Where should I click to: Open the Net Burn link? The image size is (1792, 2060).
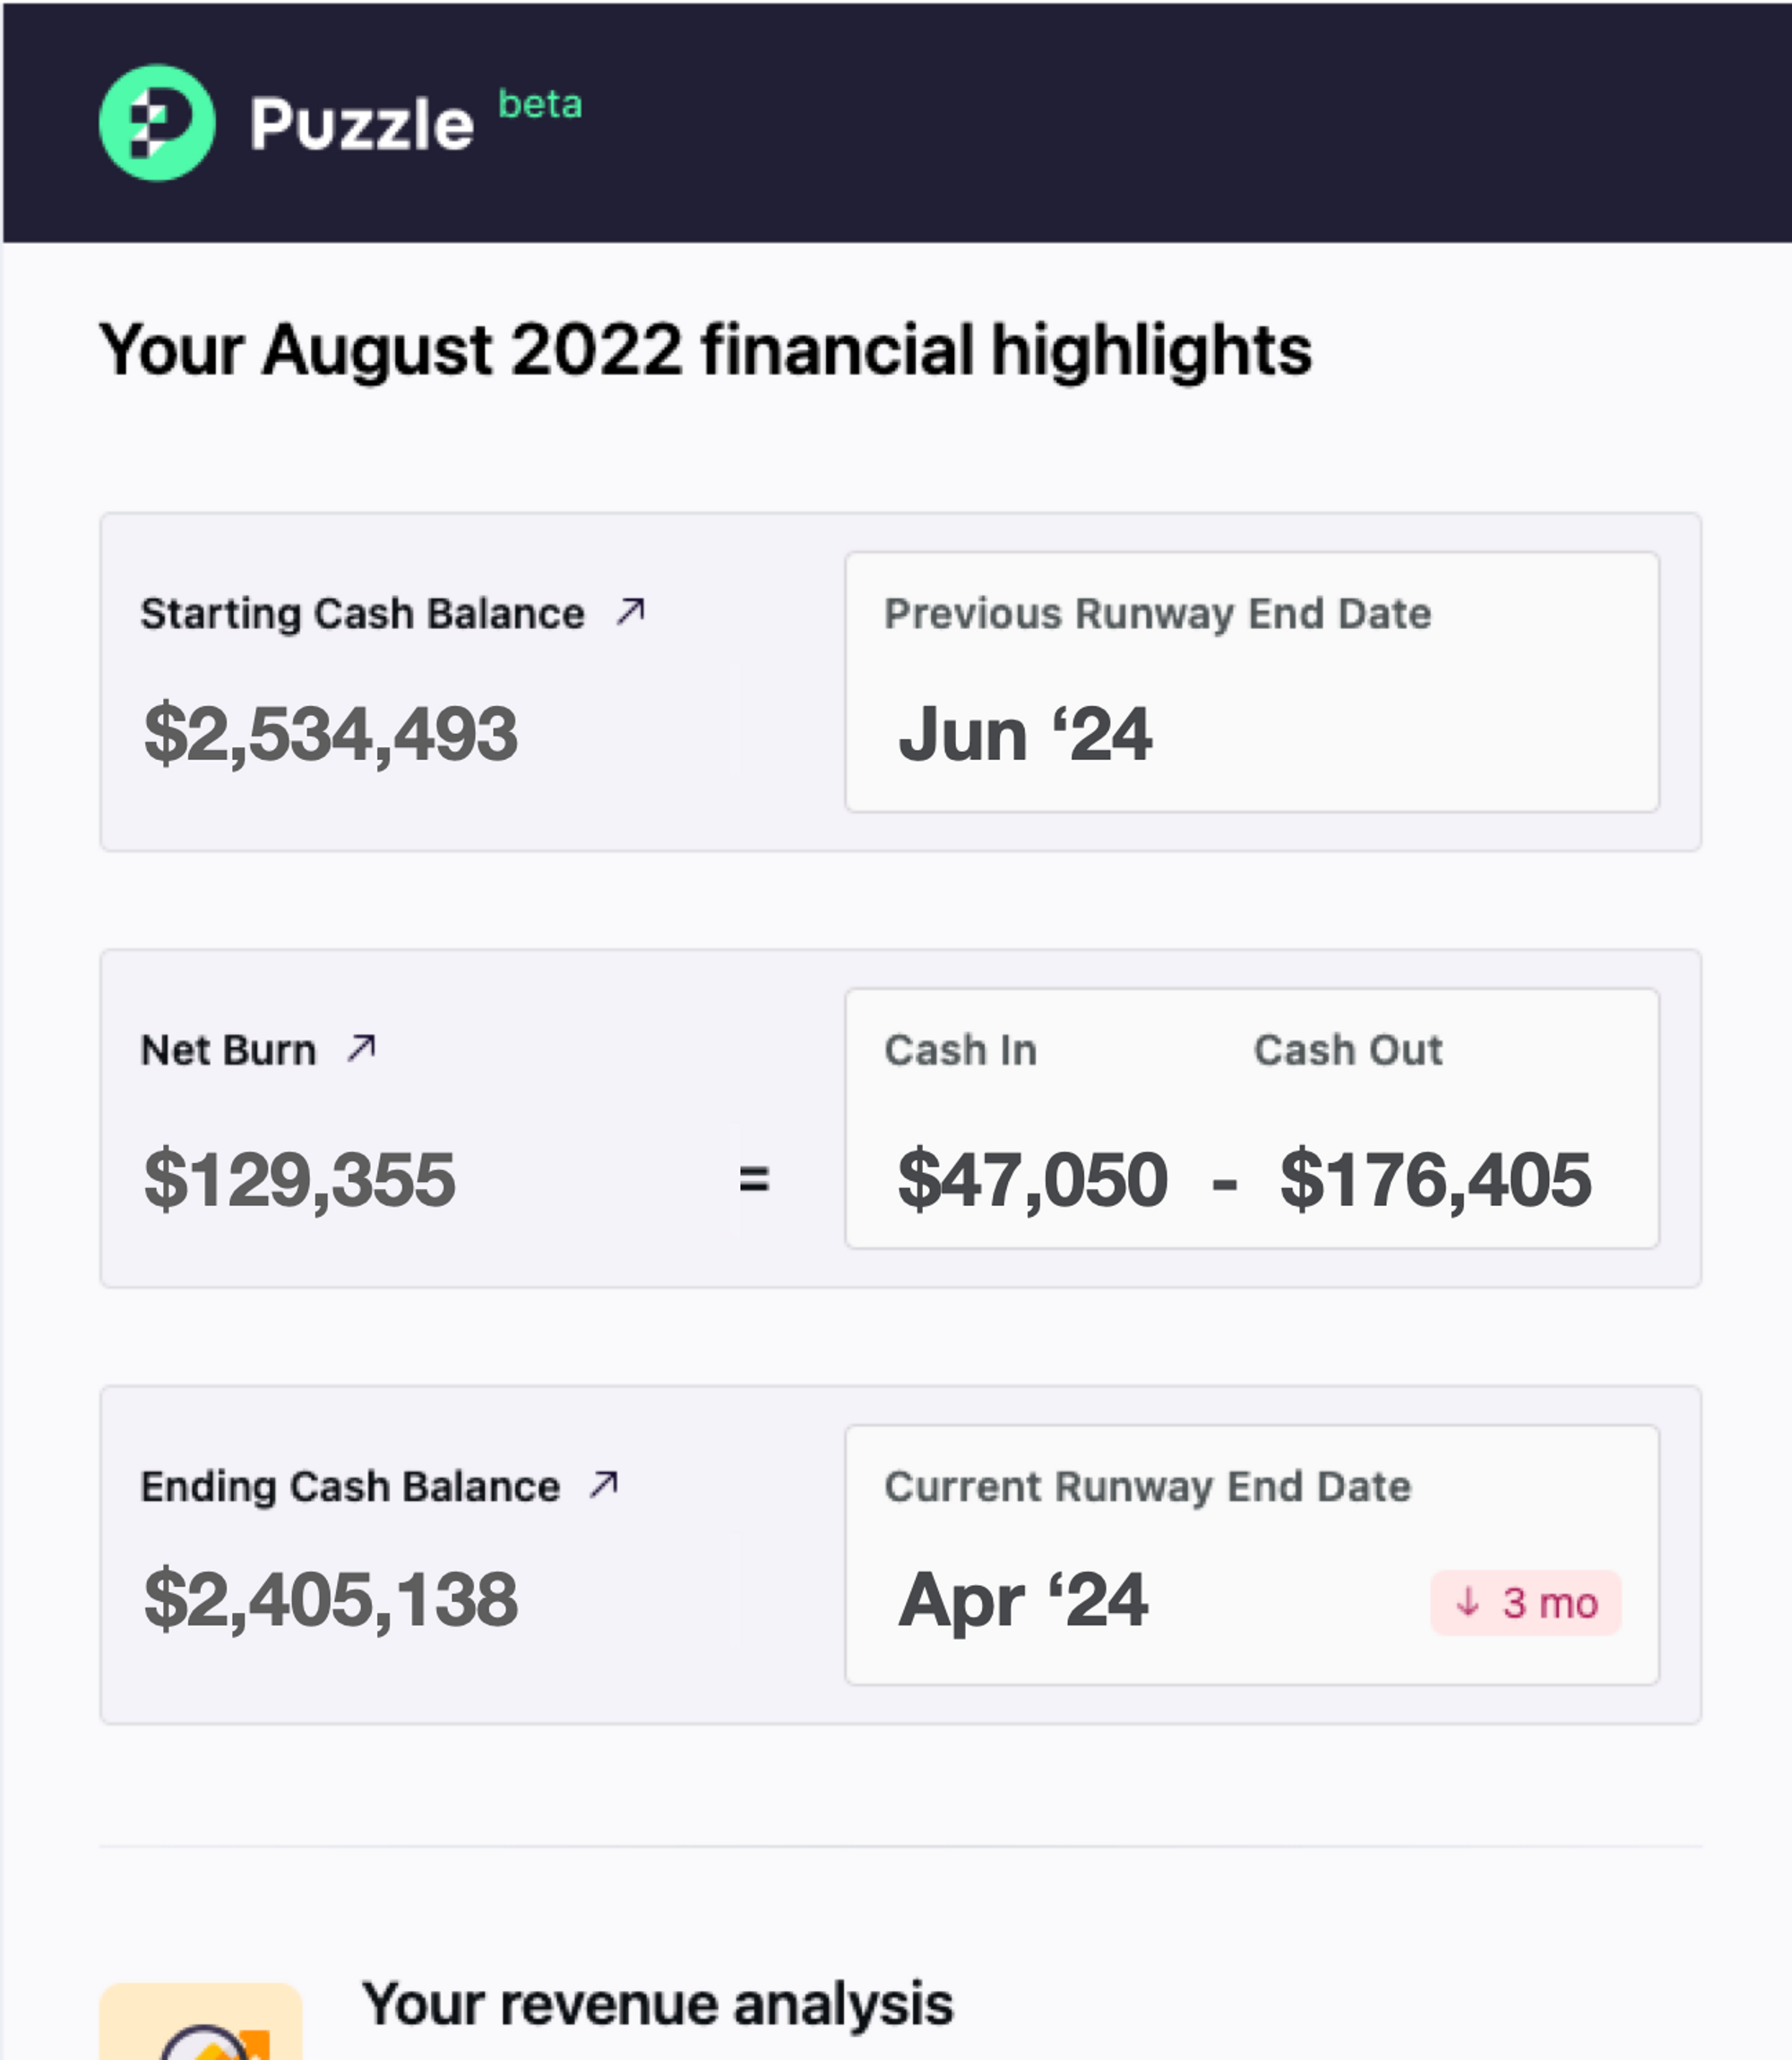(x=228, y=1050)
